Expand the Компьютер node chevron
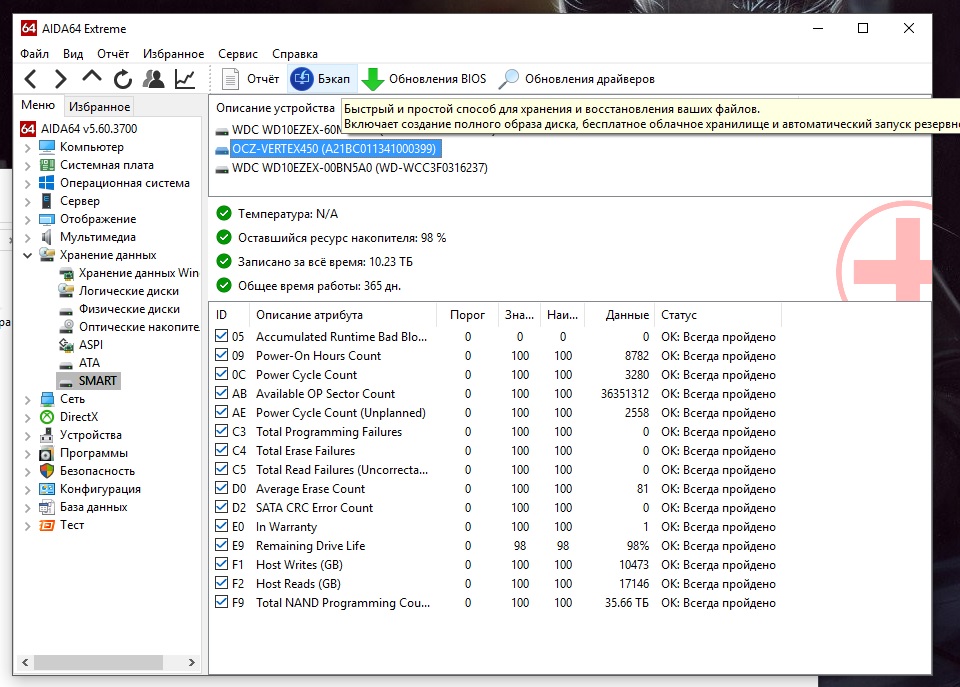The image size is (960, 687). (28, 148)
